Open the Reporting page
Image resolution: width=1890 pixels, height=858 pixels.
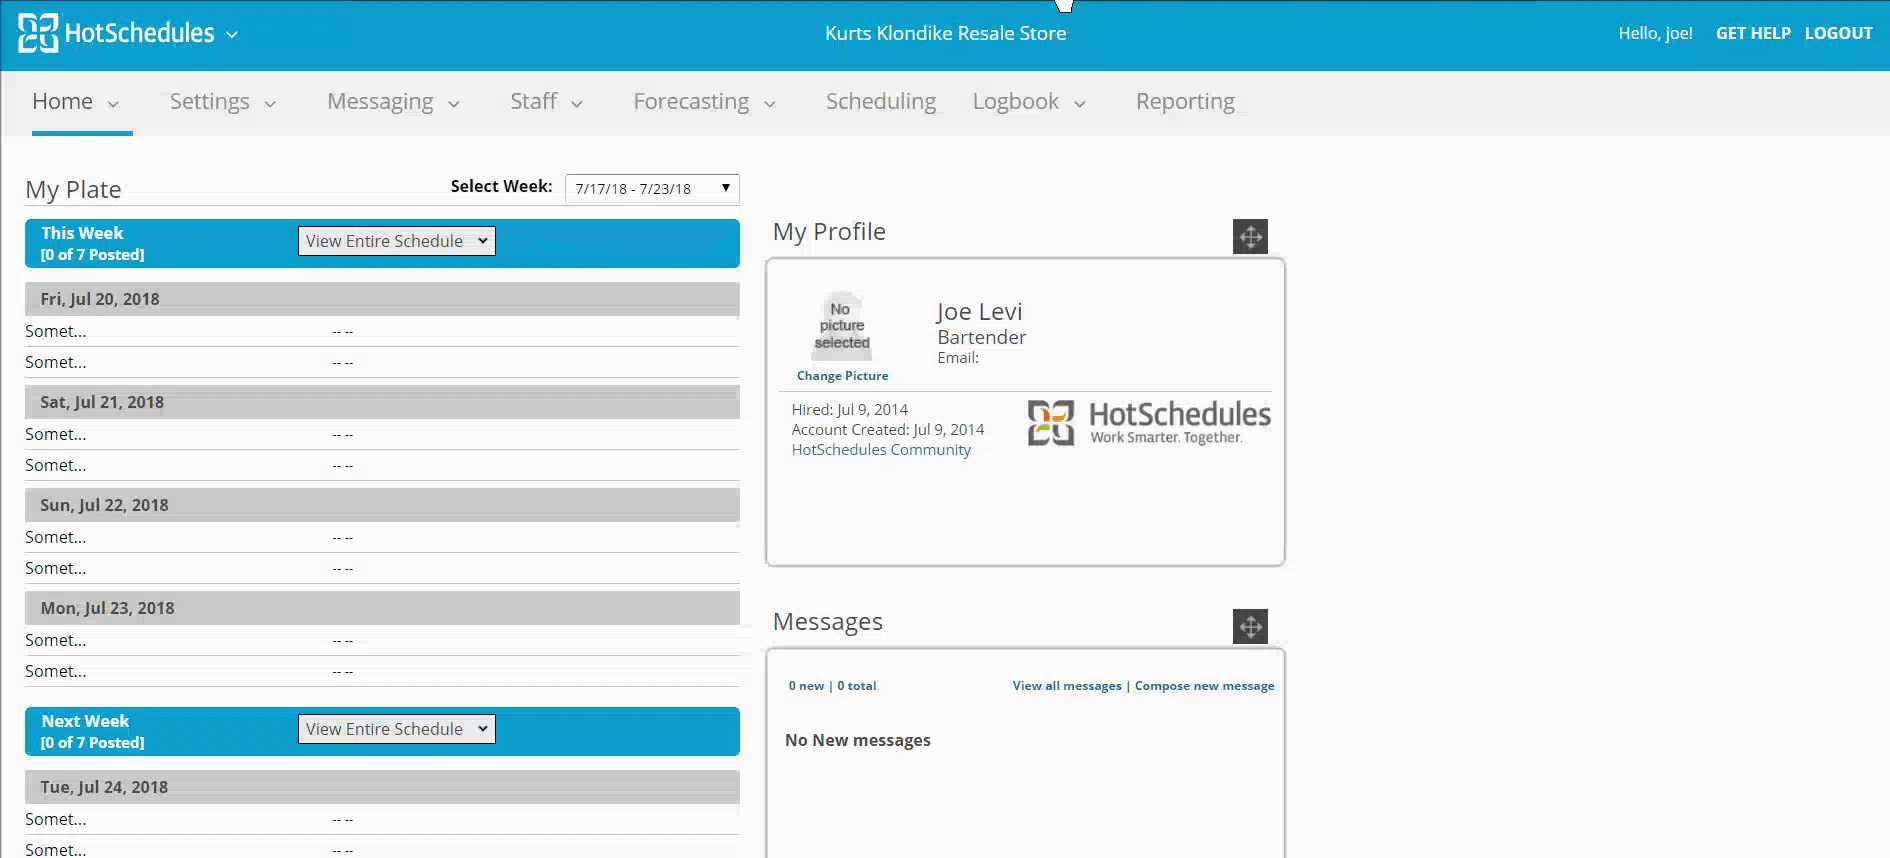click(1185, 102)
